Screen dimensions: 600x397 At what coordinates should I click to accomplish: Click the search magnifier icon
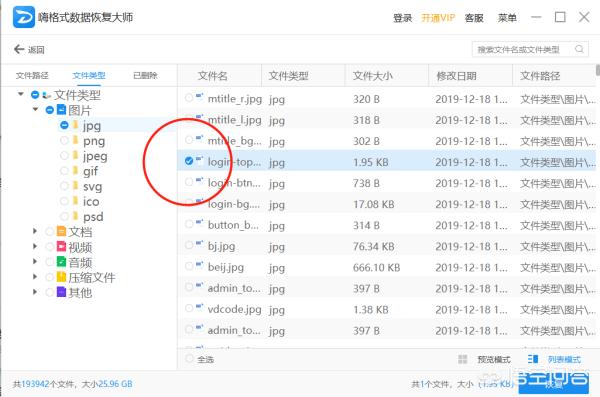point(579,49)
